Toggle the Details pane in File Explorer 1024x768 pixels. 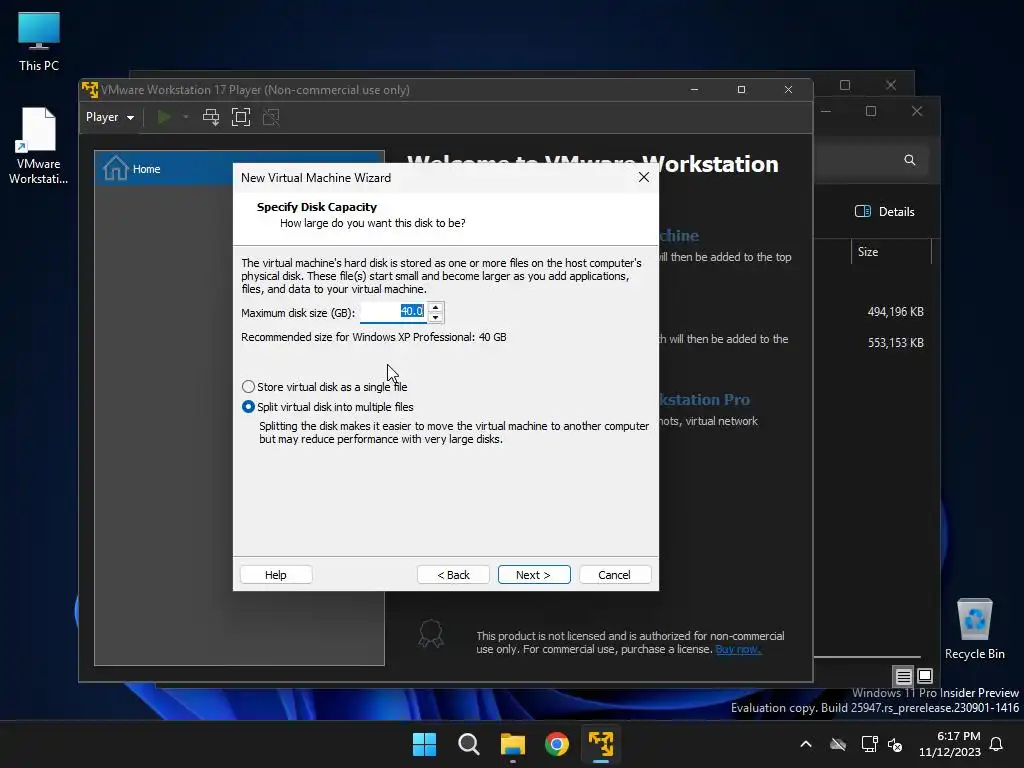coord(885,212)
